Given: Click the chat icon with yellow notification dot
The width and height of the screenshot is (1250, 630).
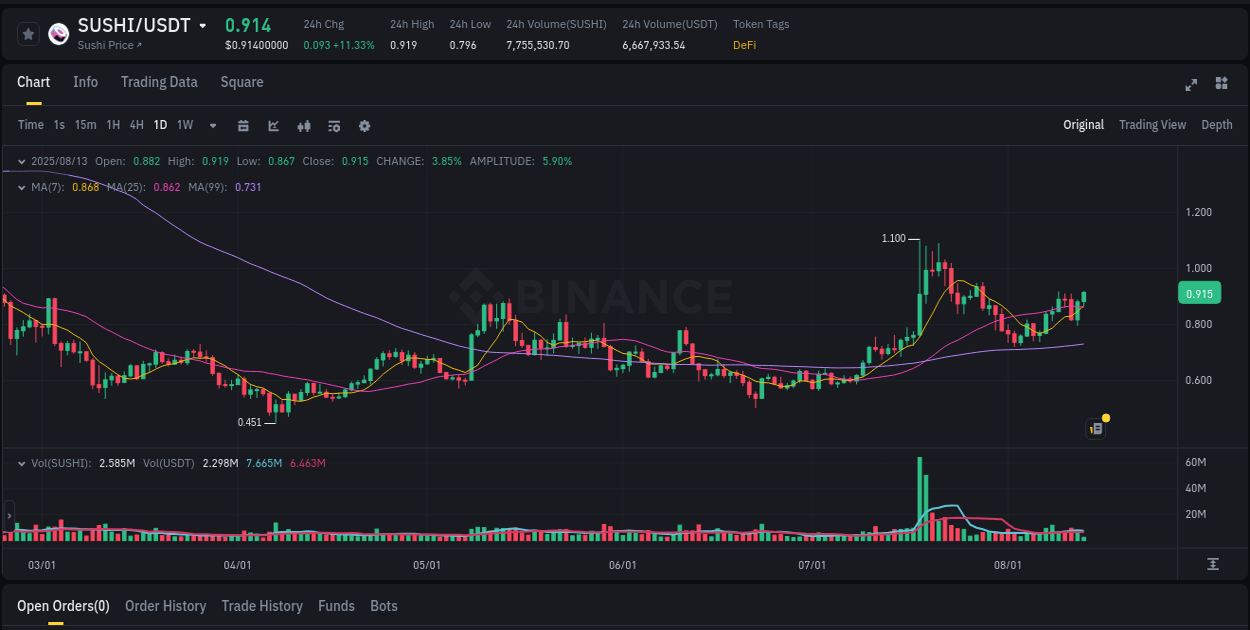Looking at the screenshot, I should (x=1095, y=428).
